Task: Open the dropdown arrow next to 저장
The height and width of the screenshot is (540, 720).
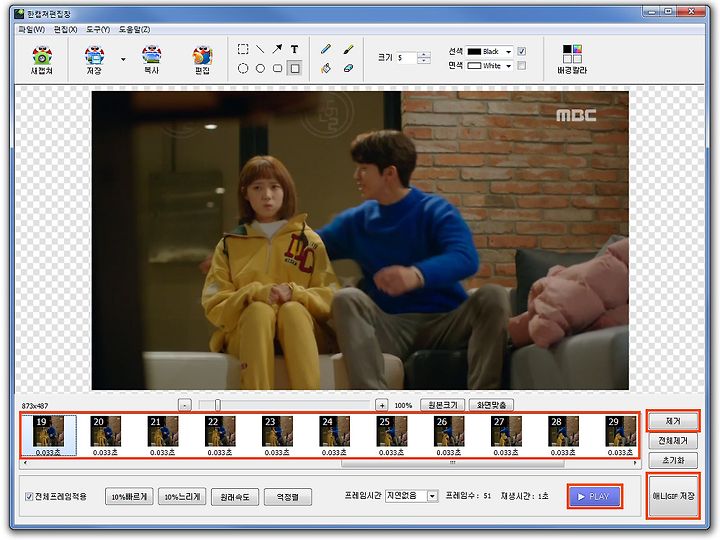Action: point(123,59)
